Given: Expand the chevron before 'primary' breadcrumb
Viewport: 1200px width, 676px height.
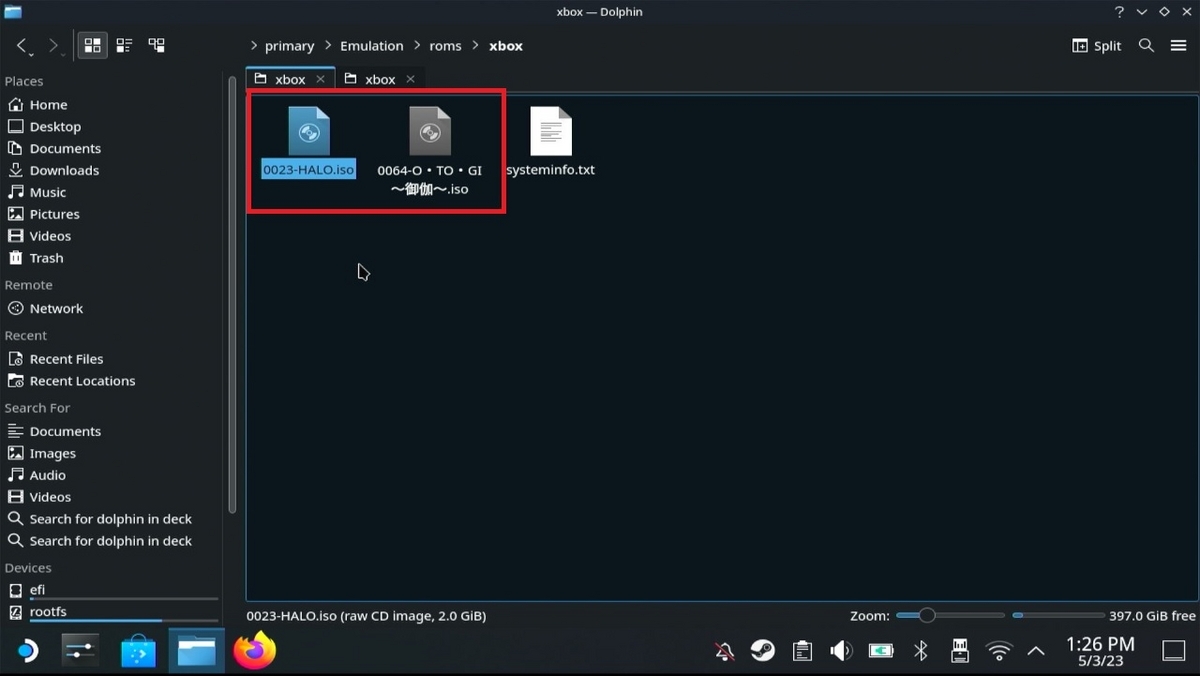Looking at the screenshot, I should (x=254, y=46).
